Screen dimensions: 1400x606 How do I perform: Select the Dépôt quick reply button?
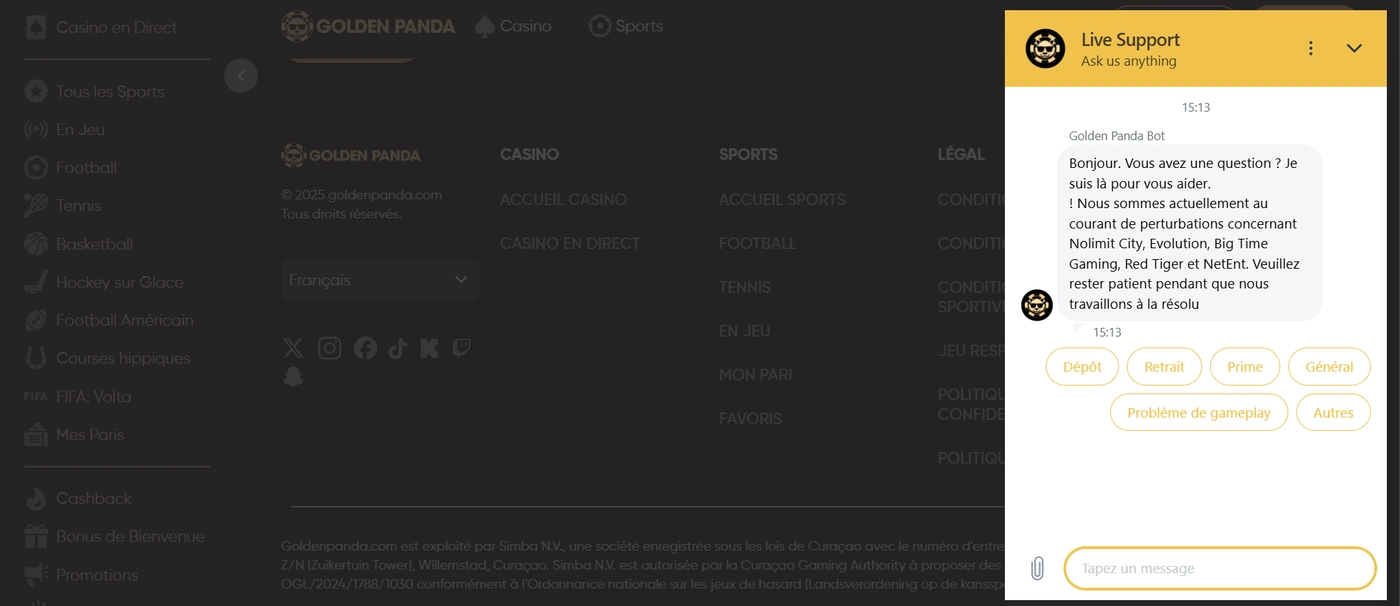point(1082,367)
